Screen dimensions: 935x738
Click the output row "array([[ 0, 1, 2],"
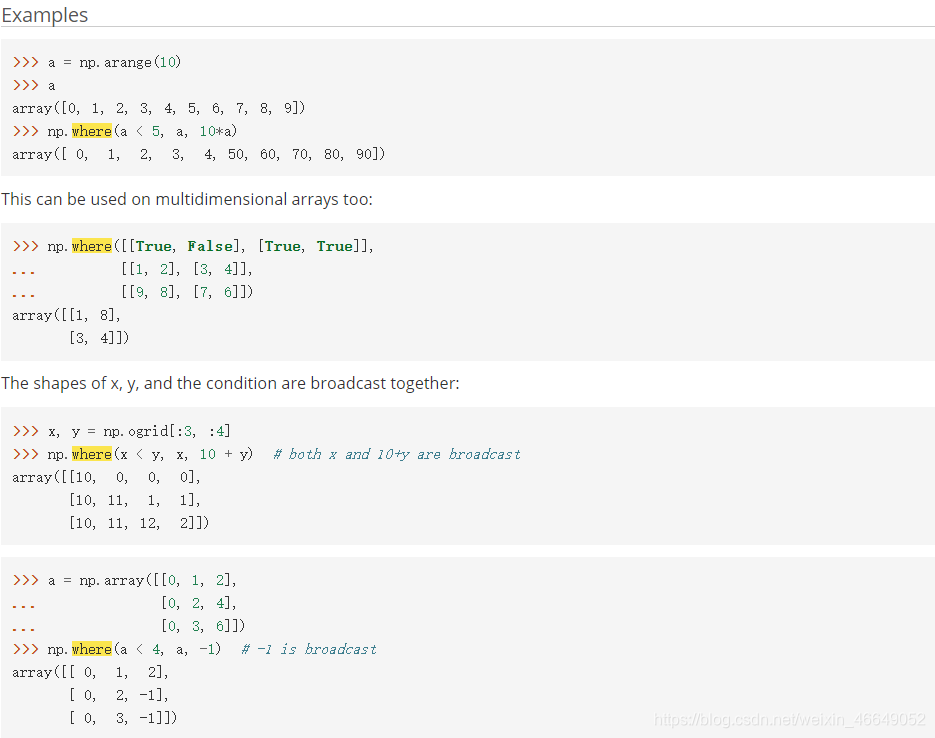click(90, 672)
